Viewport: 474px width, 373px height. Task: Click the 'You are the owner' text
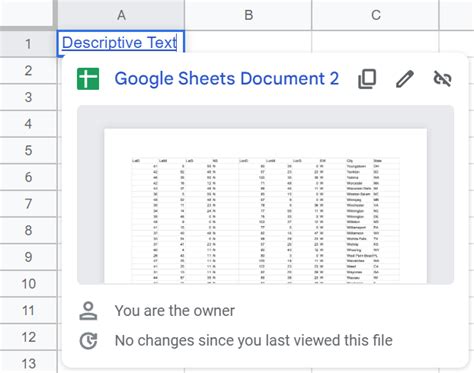[x=175, y=311]
